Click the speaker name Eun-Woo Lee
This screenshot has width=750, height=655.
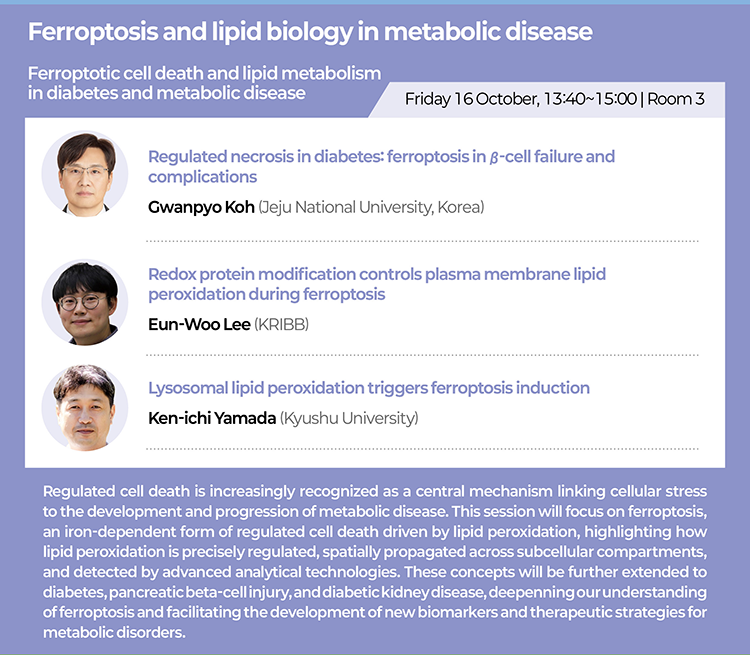[x=199, y=324]
